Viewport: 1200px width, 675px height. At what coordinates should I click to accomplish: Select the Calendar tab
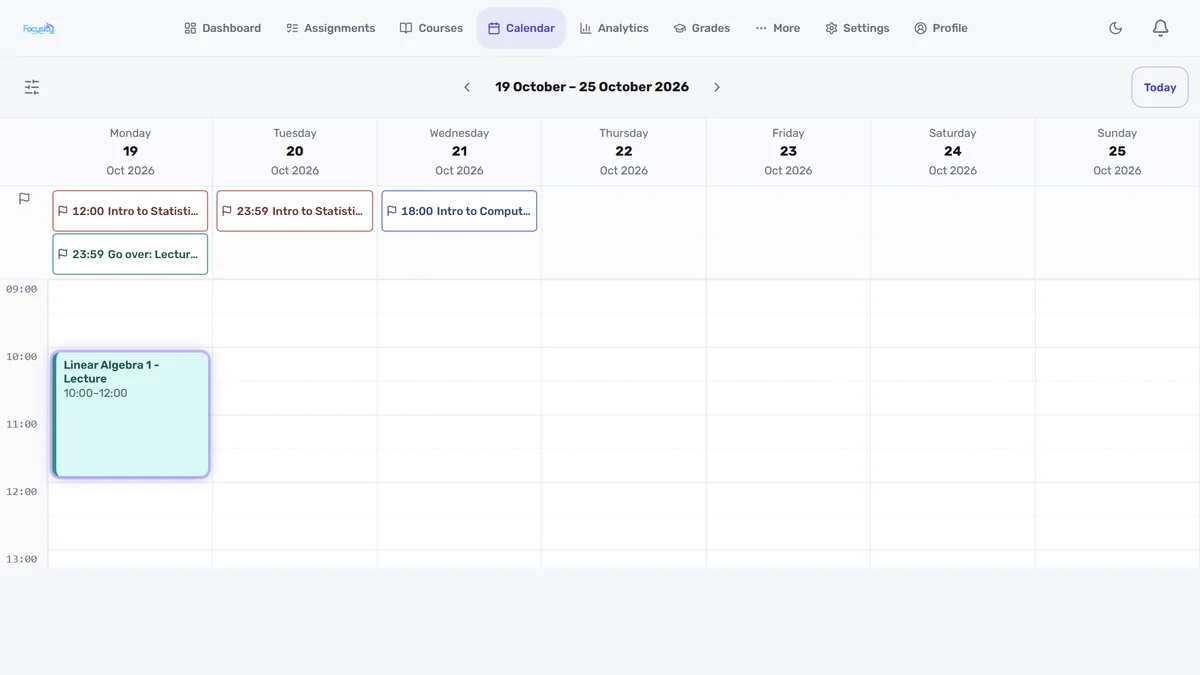pos(521,28)
